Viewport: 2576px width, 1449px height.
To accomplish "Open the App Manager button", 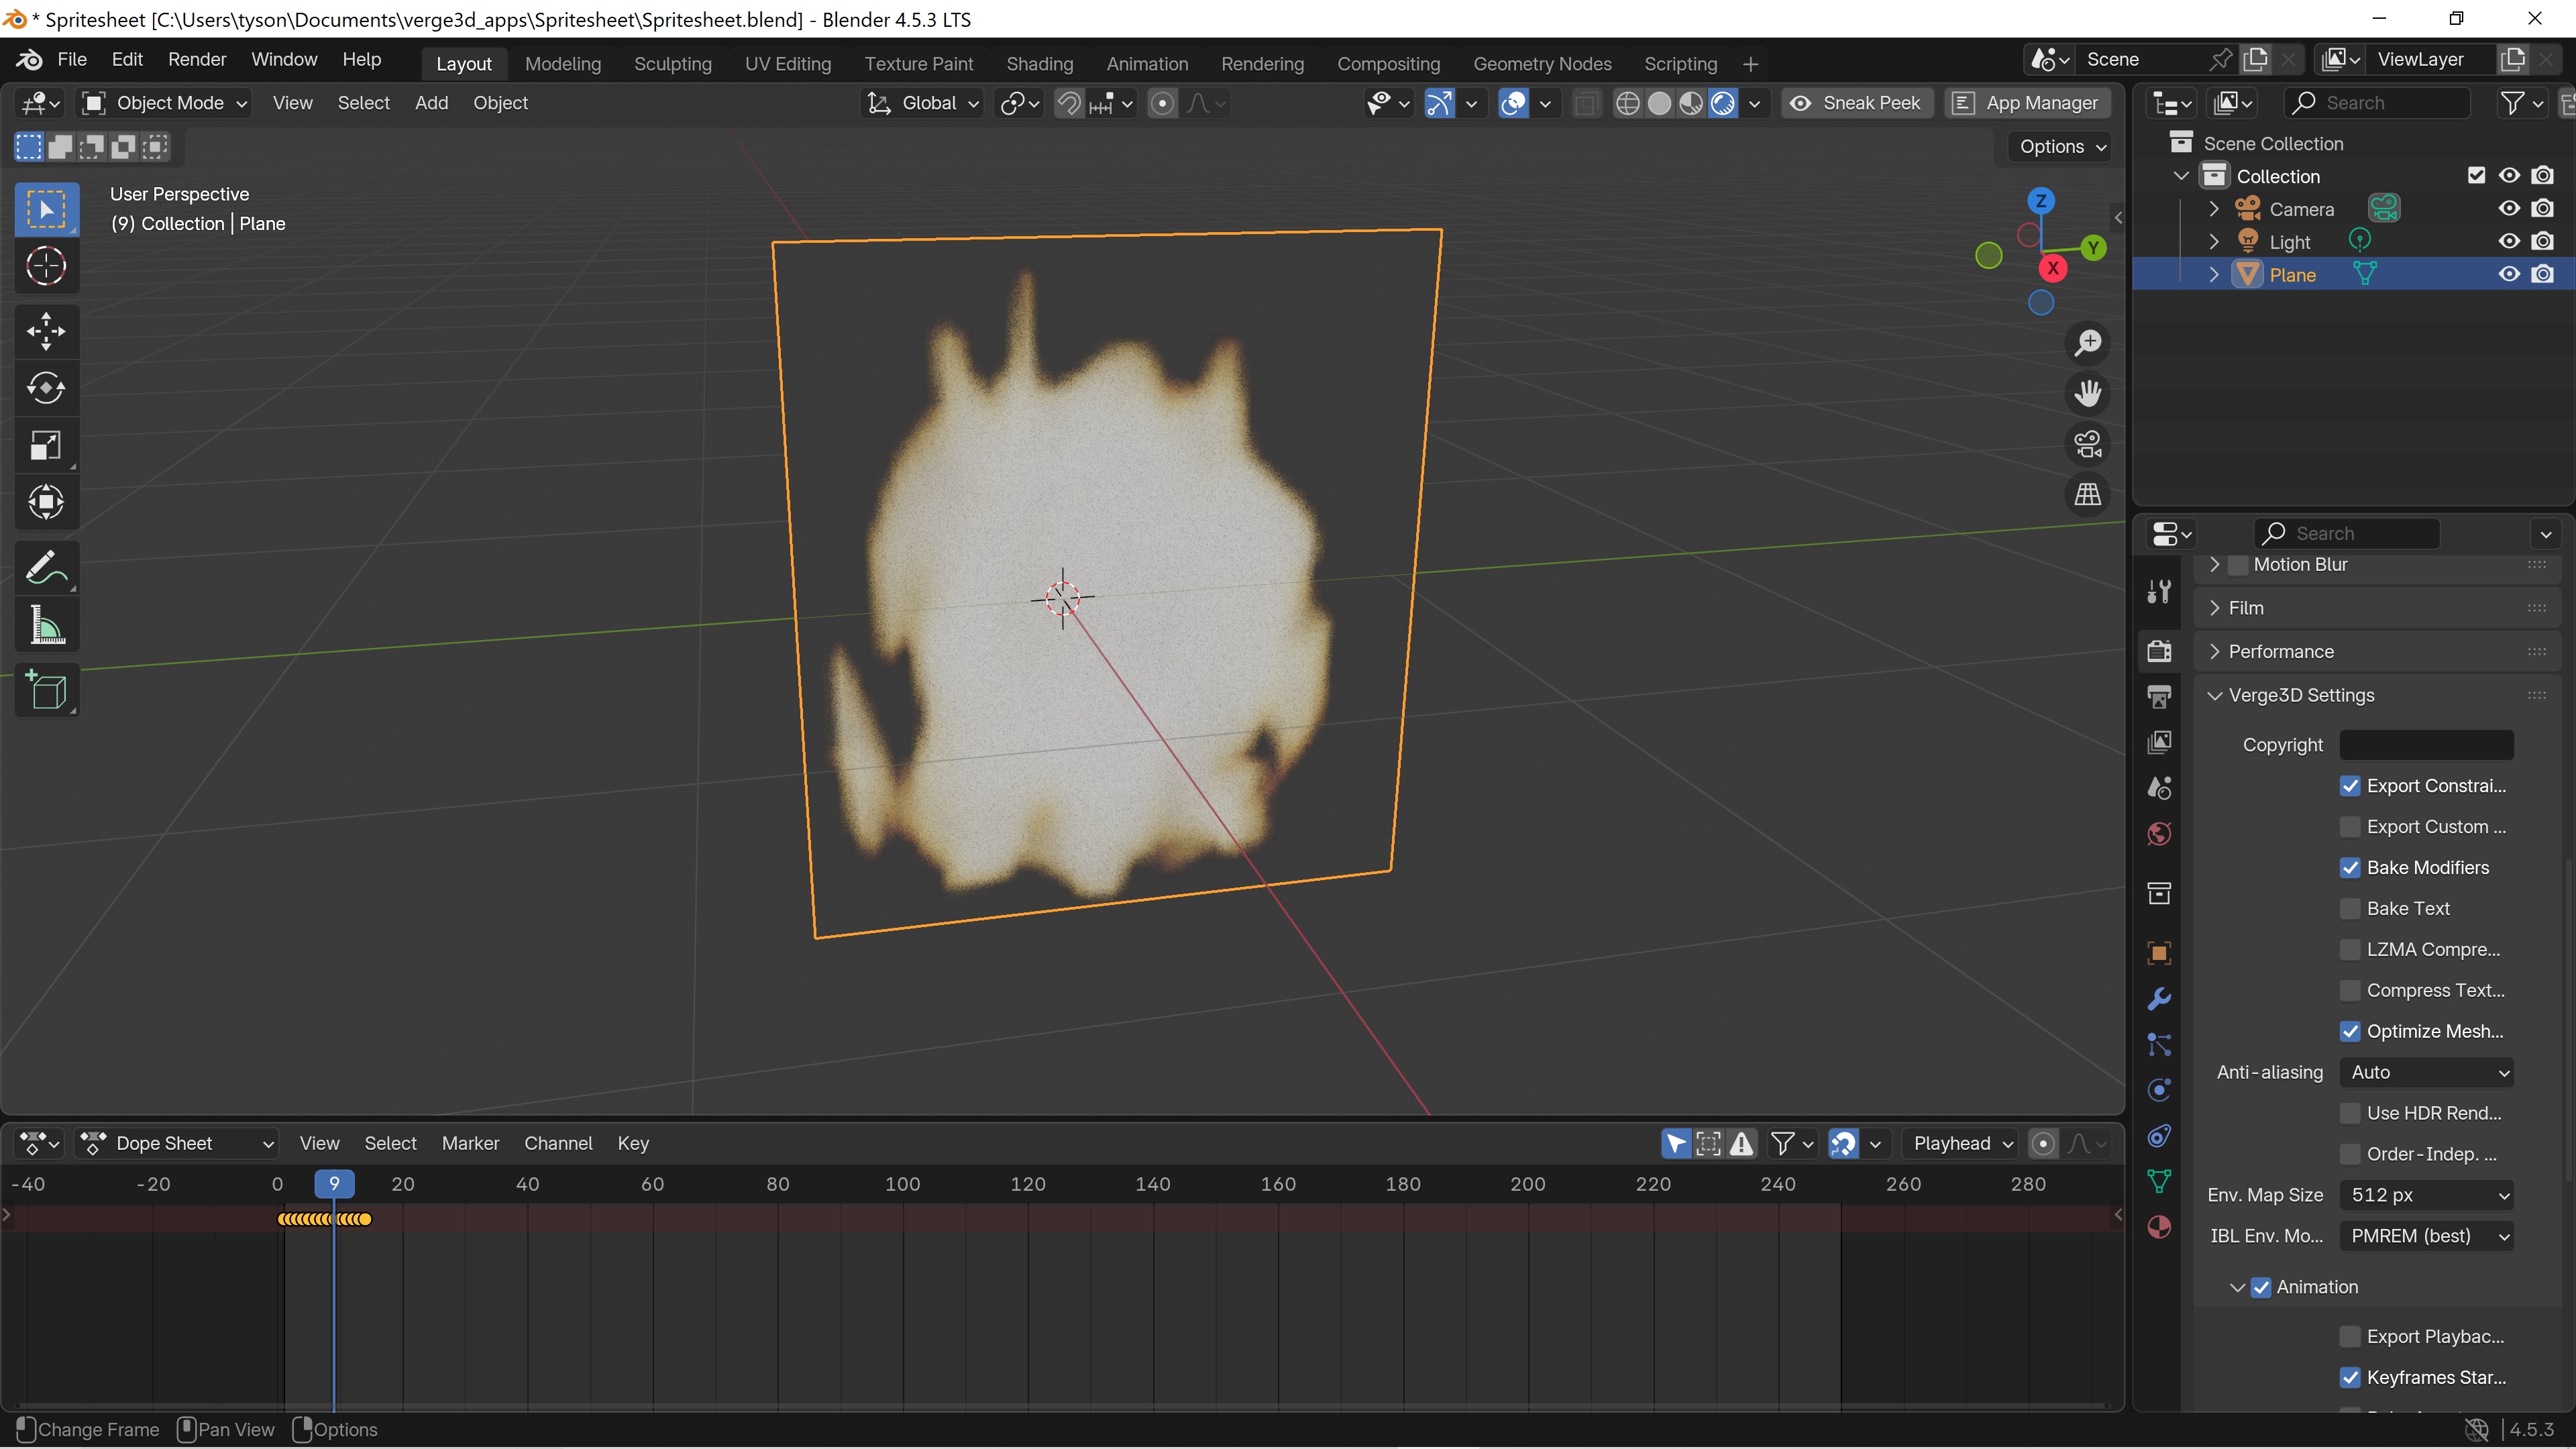I will pos(2027,103).
